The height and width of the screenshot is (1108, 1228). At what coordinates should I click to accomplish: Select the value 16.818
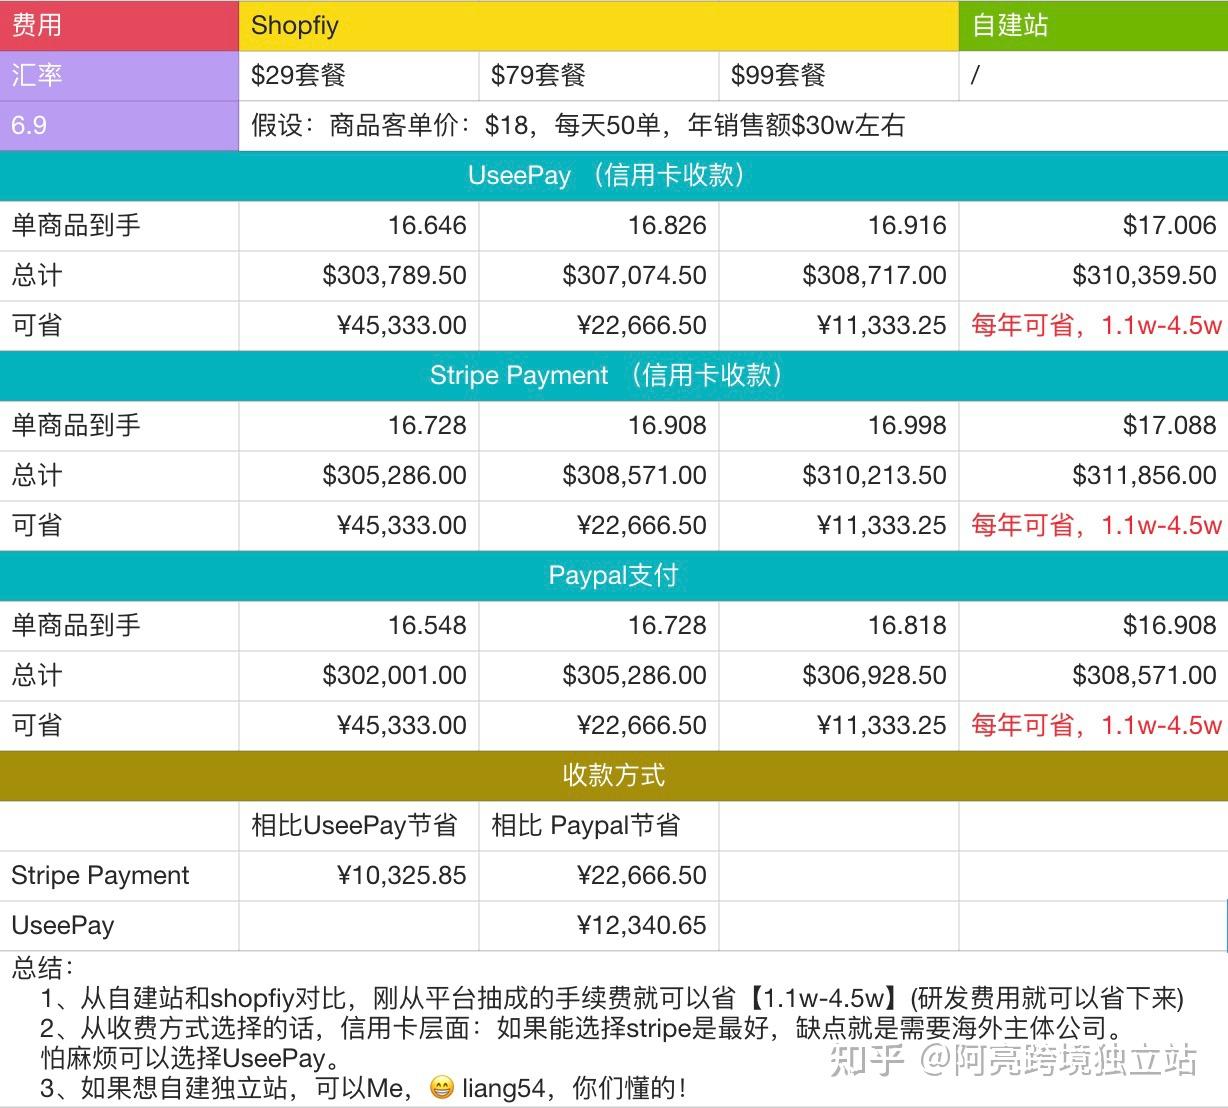point(907,625)
